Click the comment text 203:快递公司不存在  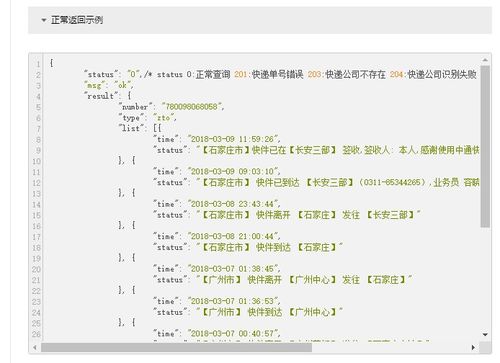(x=346, y=74)
